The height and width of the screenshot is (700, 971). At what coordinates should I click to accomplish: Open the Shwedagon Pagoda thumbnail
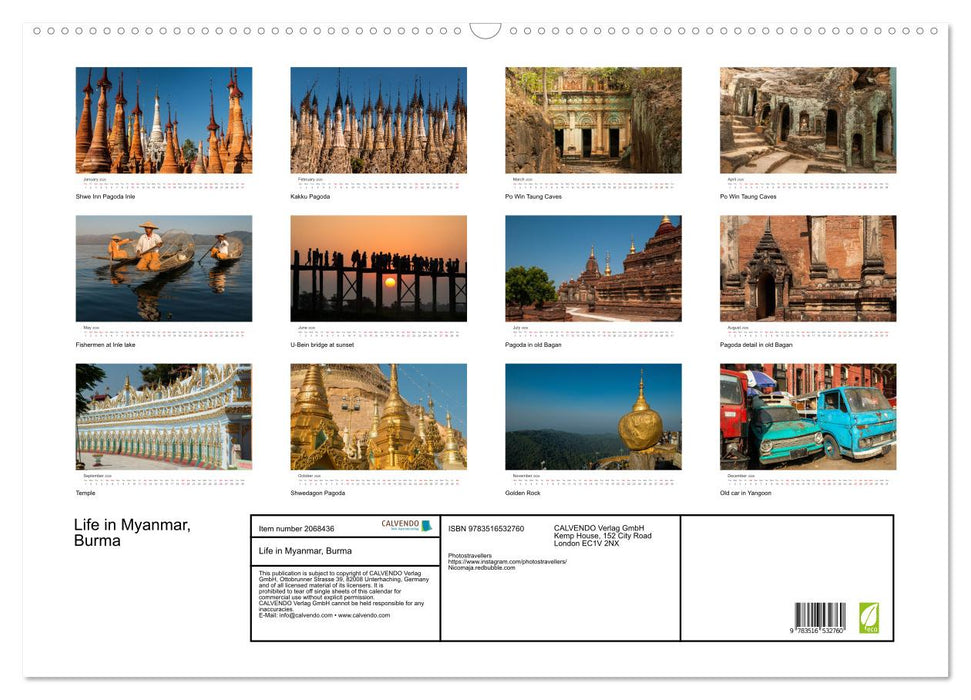[x=378, y=417]
